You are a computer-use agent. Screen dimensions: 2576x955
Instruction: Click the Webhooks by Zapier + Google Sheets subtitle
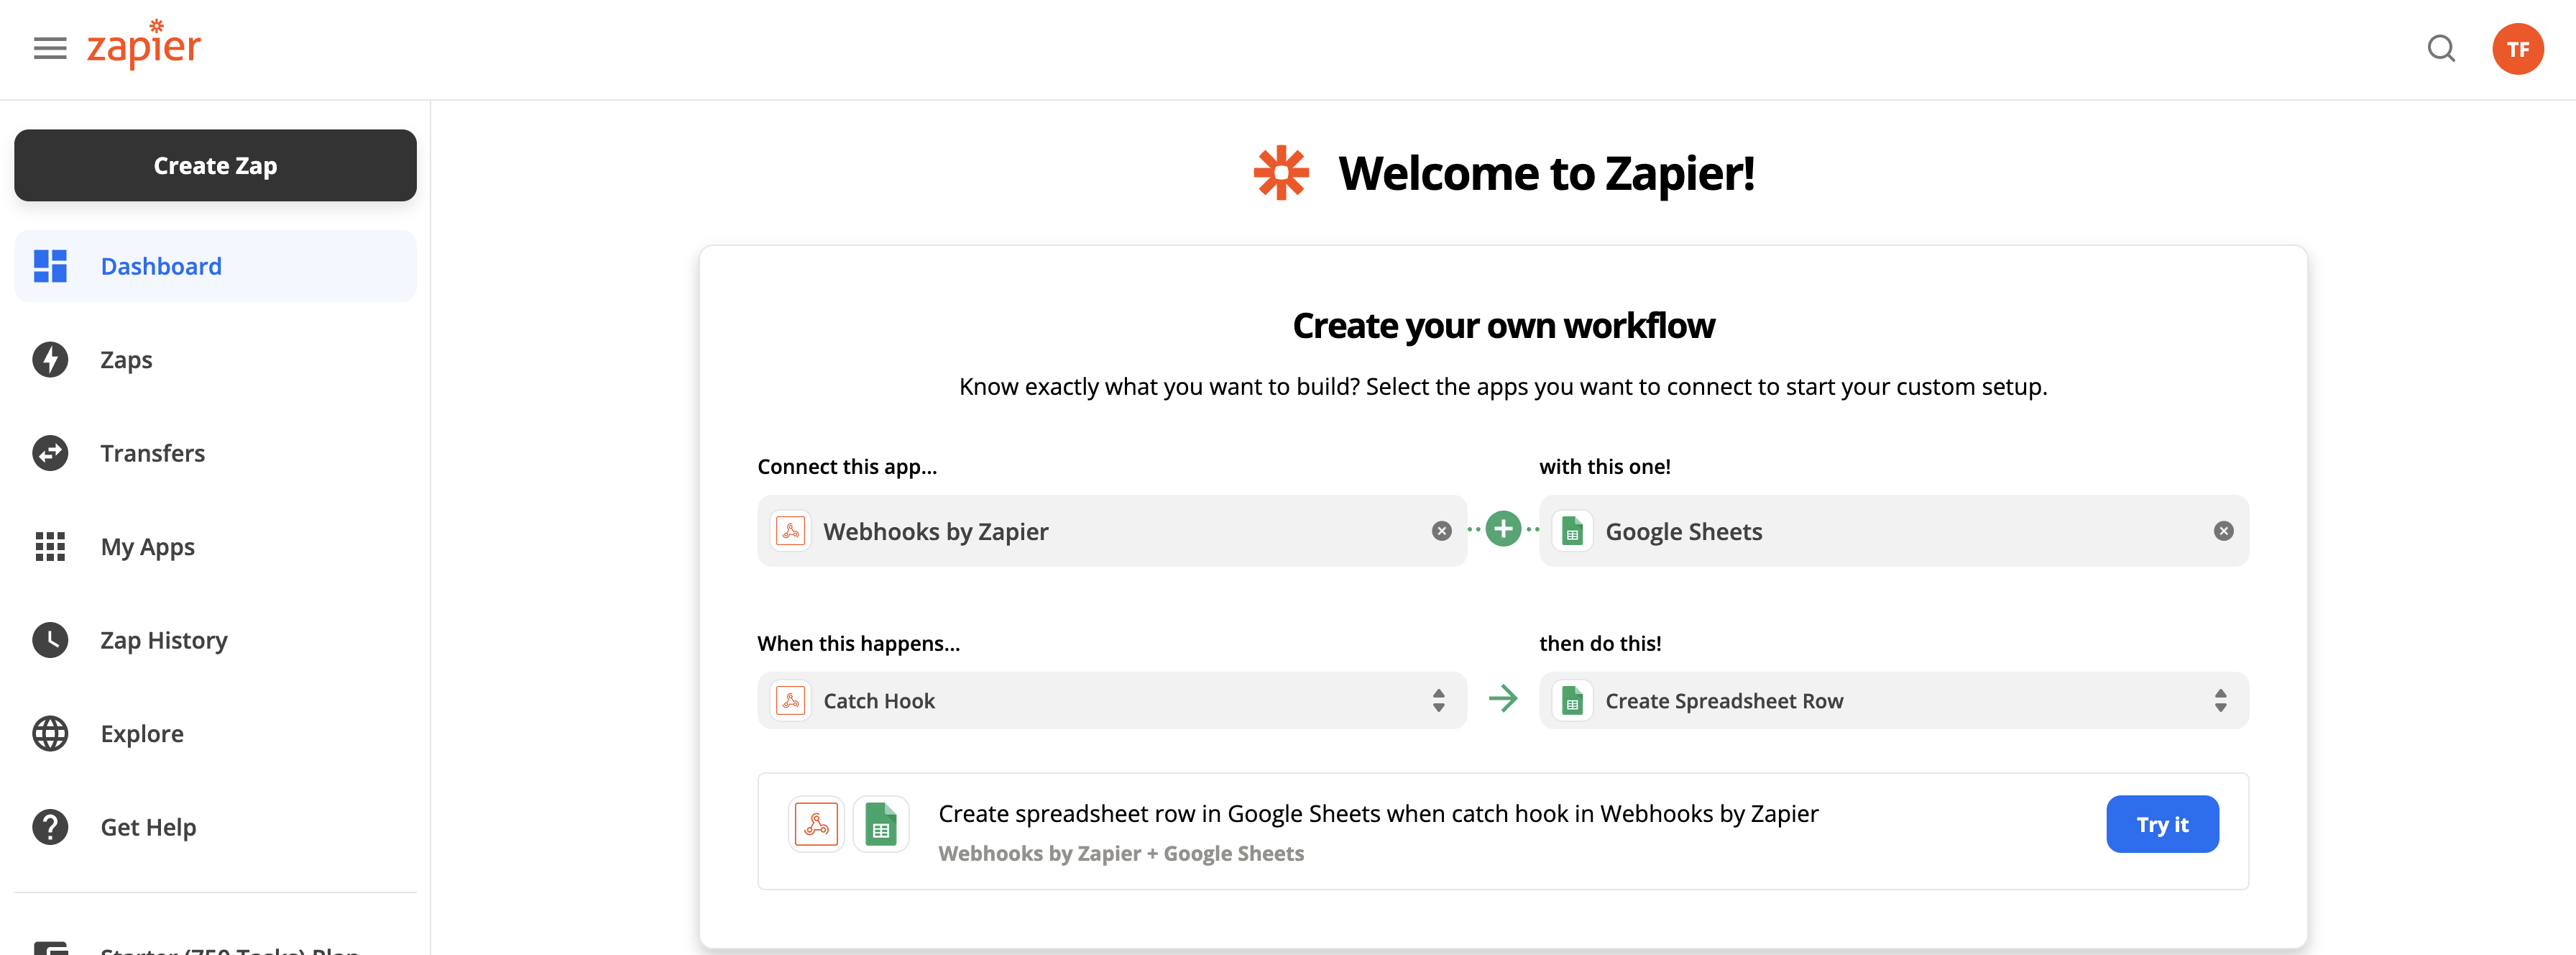(x=1121, y=853)
